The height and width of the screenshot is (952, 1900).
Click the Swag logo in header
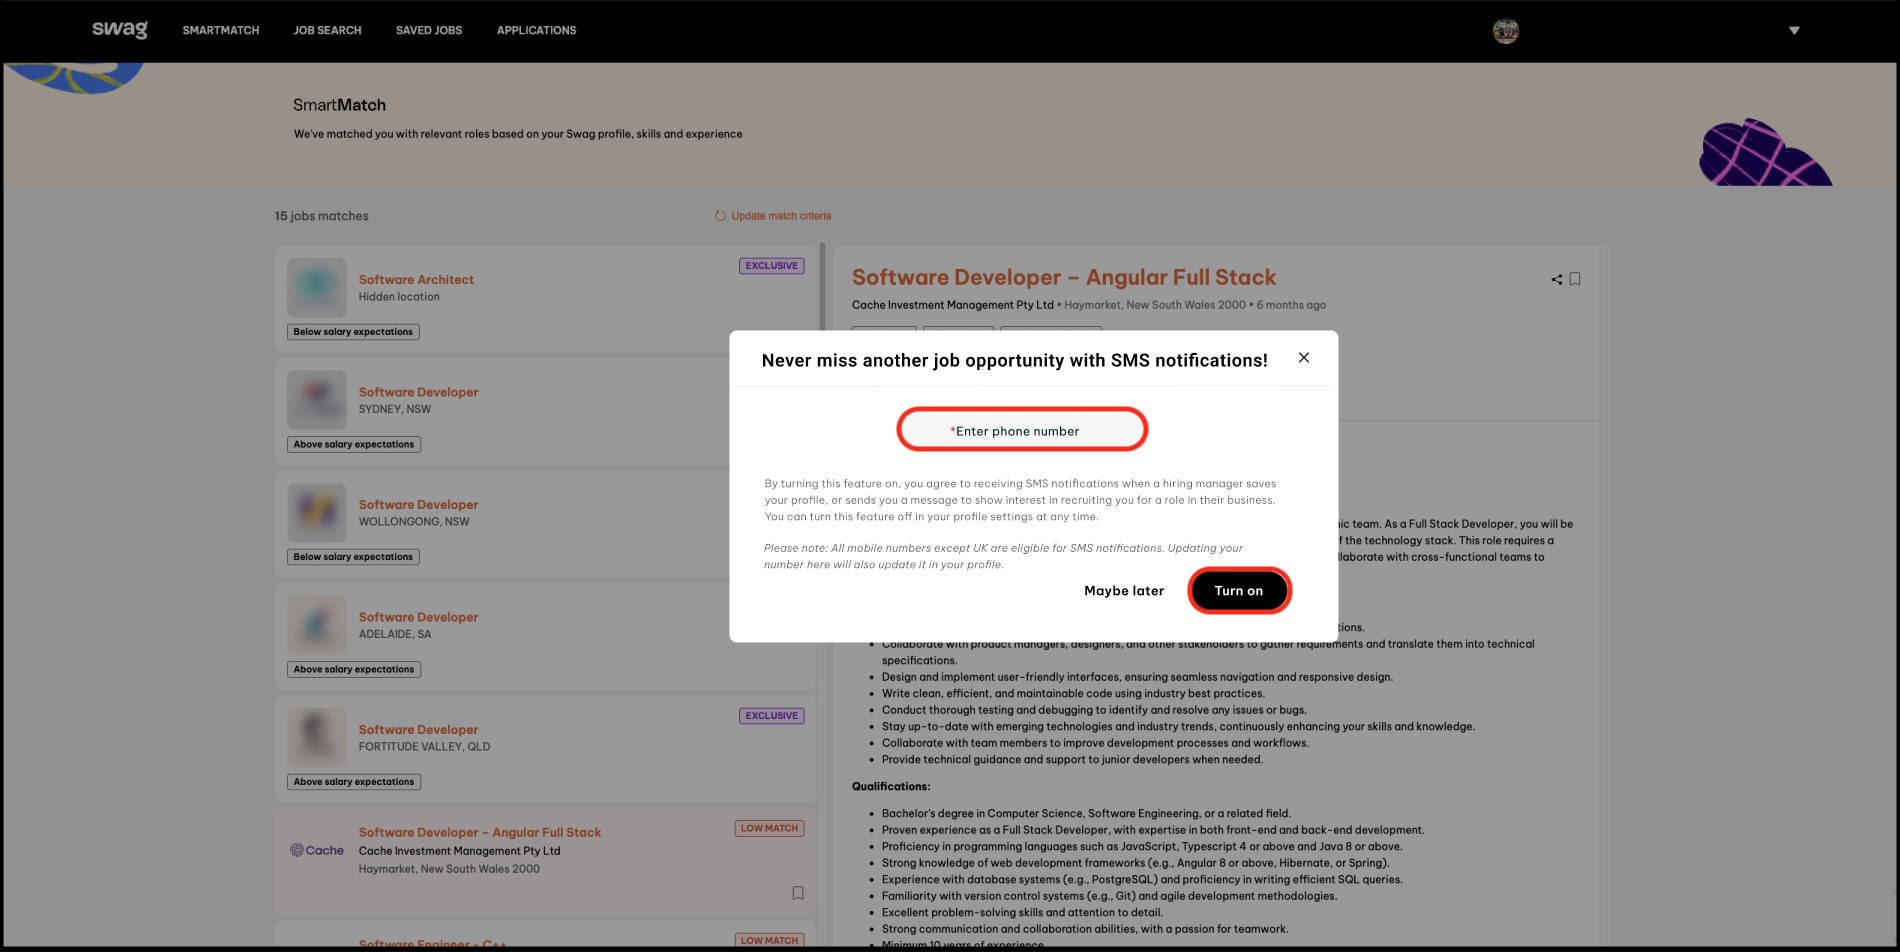119,30
